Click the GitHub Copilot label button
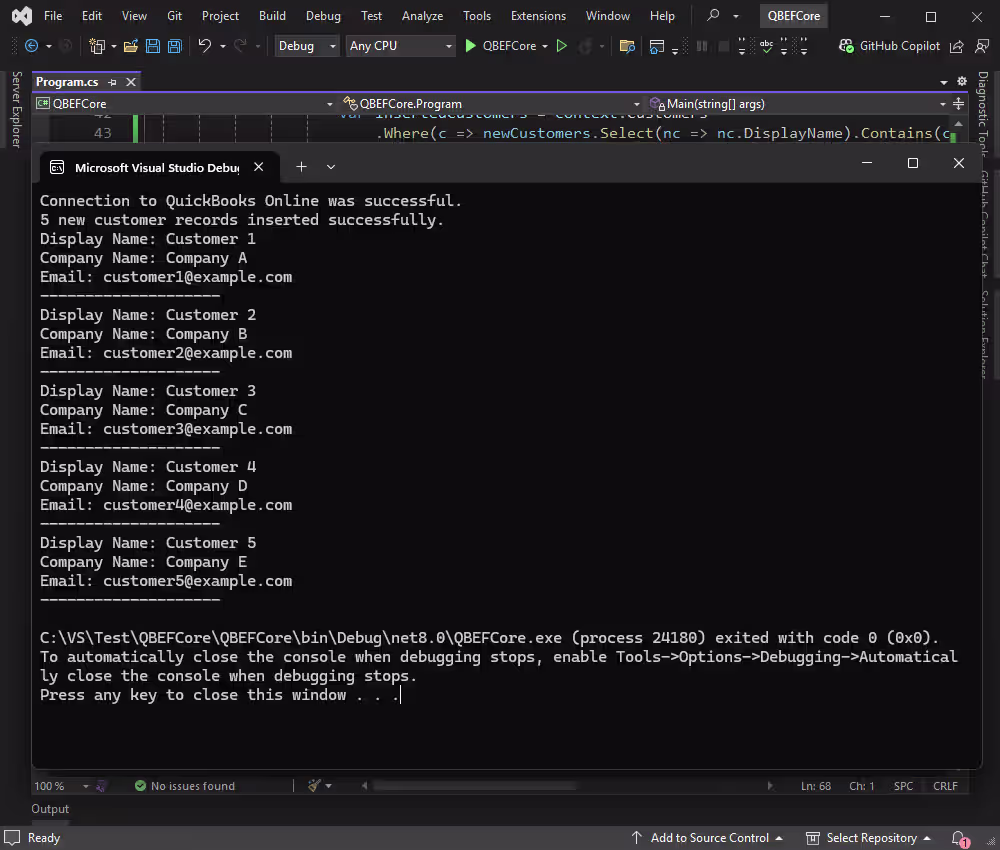 click(x=899, y=46)
